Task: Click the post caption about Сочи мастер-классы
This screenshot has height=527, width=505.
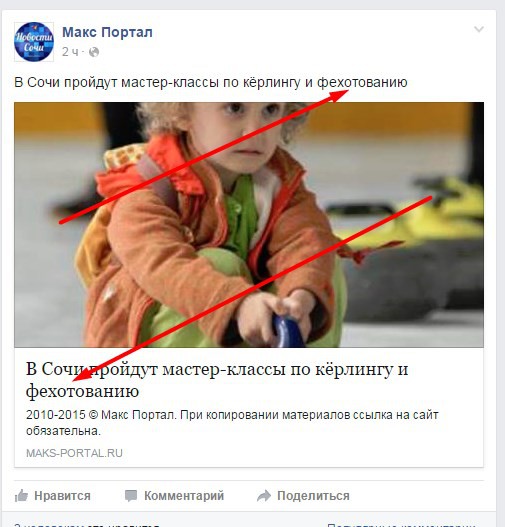Action: (x=211, y=82)
